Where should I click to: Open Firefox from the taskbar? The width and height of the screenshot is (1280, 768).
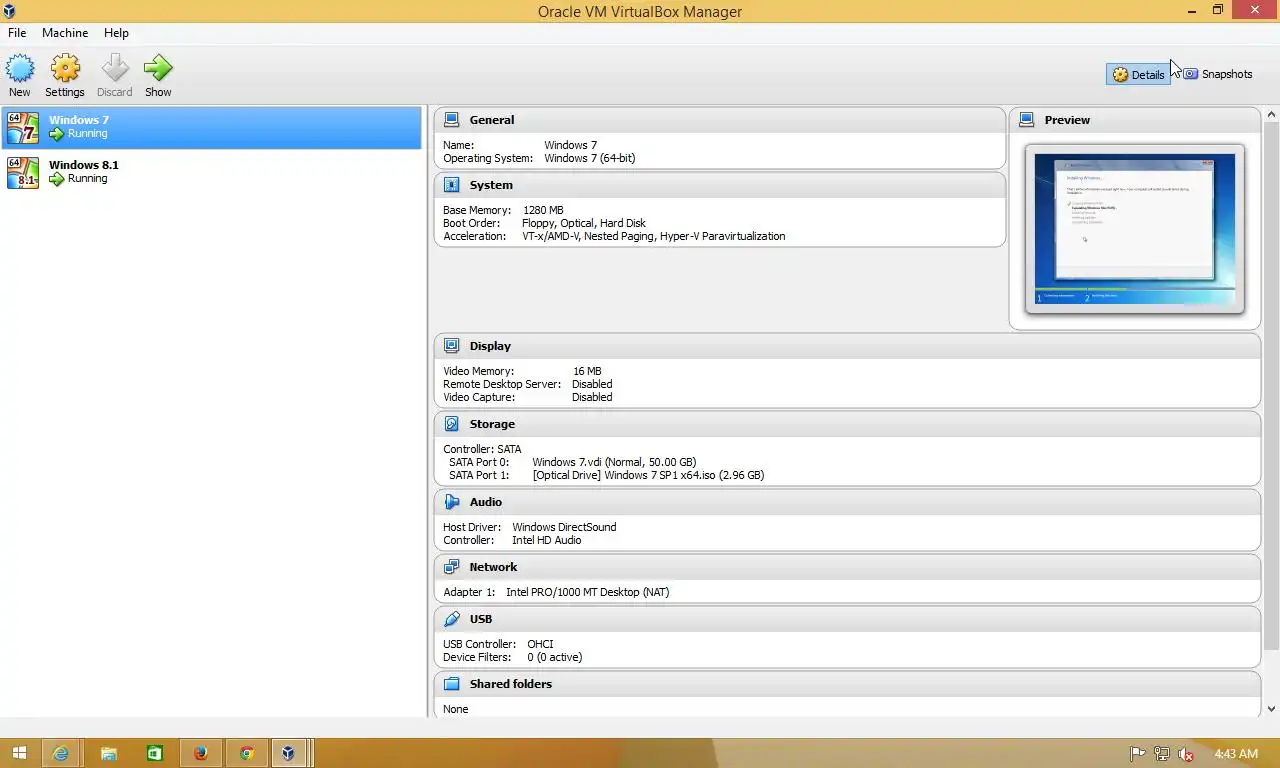click(x=201, y=753)
